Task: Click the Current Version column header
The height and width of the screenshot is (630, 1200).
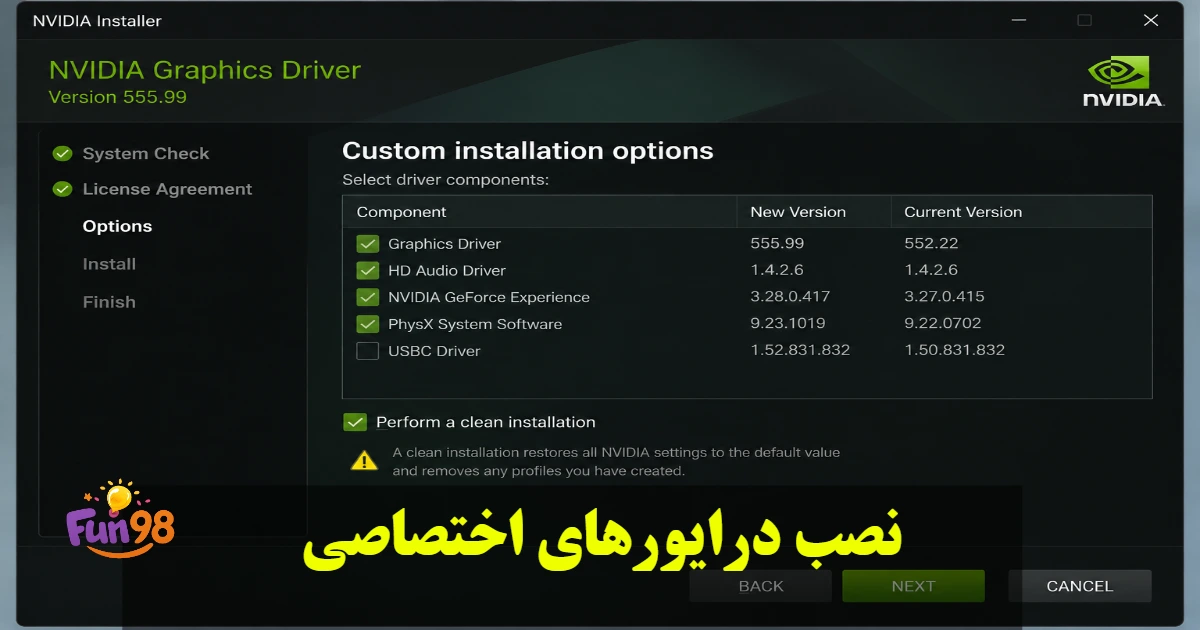Action: 963,212
